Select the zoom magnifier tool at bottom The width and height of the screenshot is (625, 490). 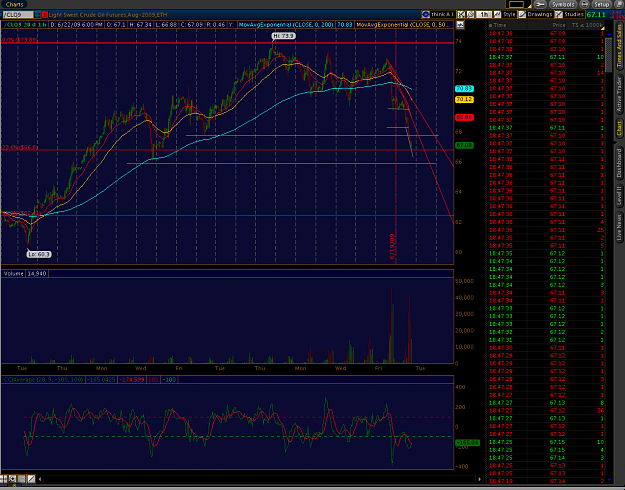coord(13,478)
